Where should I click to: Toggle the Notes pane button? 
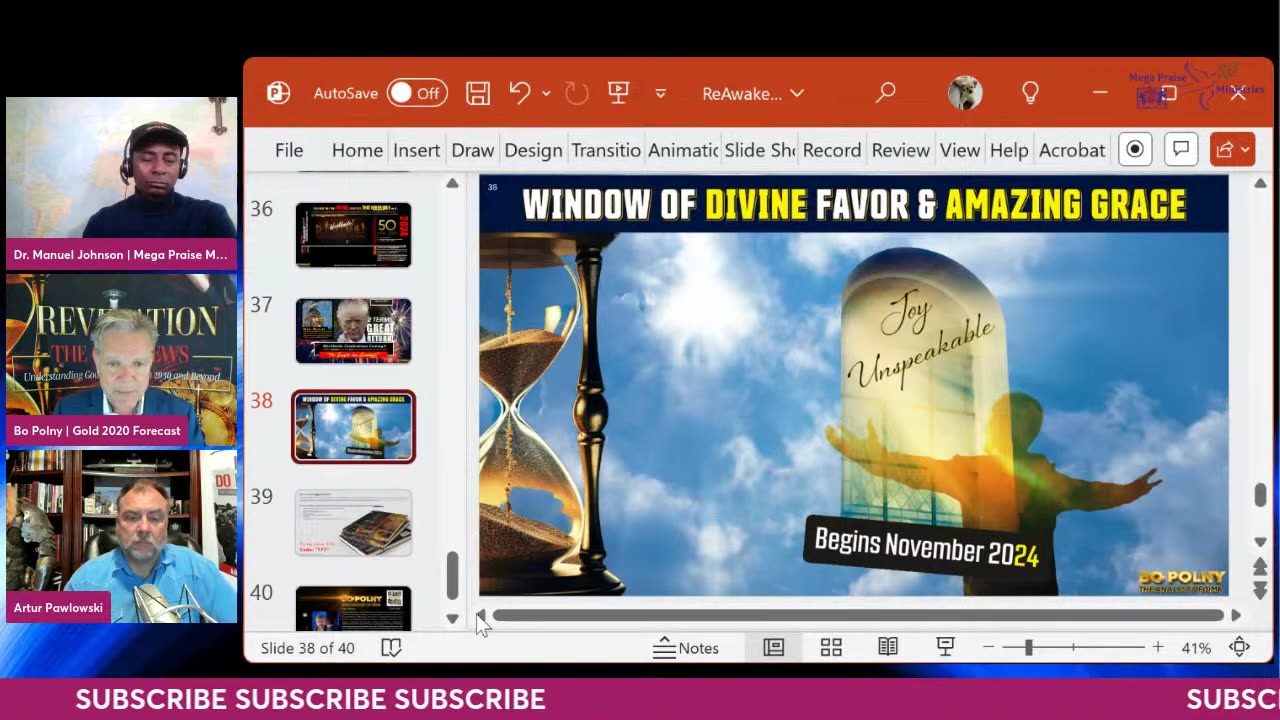686,648
